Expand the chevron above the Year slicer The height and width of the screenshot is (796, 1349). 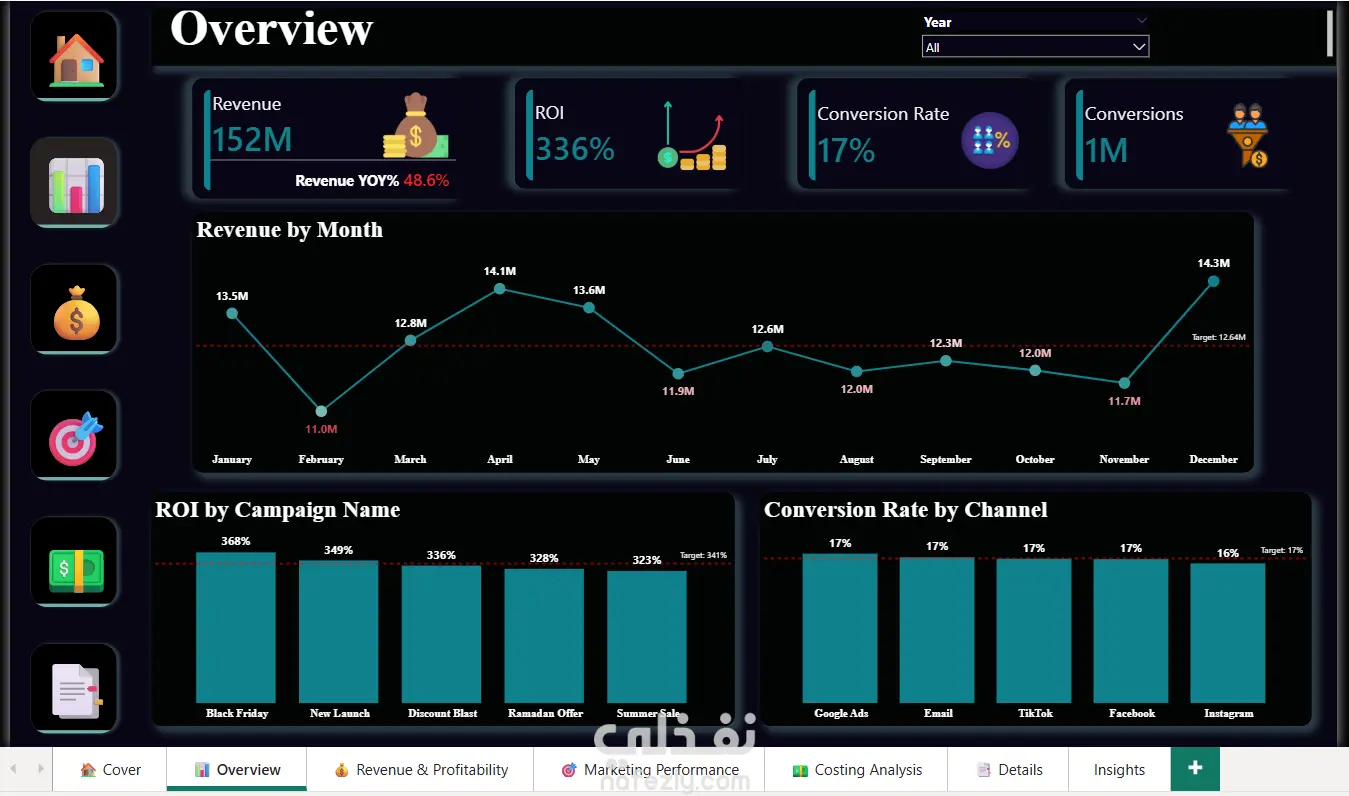[1142, 20]
